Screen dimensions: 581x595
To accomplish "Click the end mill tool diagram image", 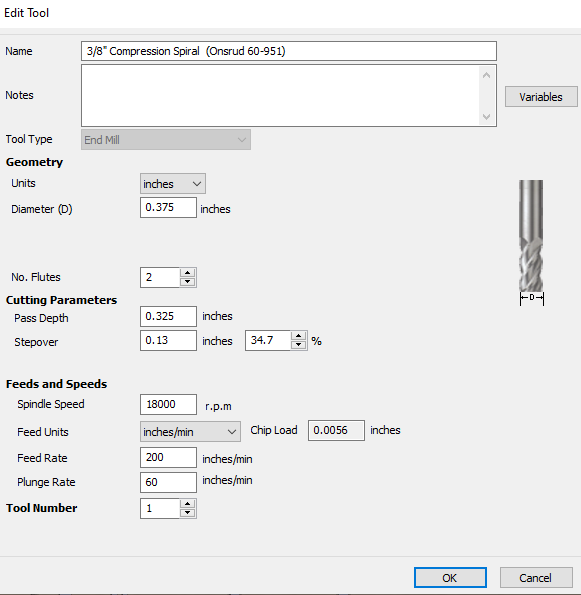I will click(531, 242).
